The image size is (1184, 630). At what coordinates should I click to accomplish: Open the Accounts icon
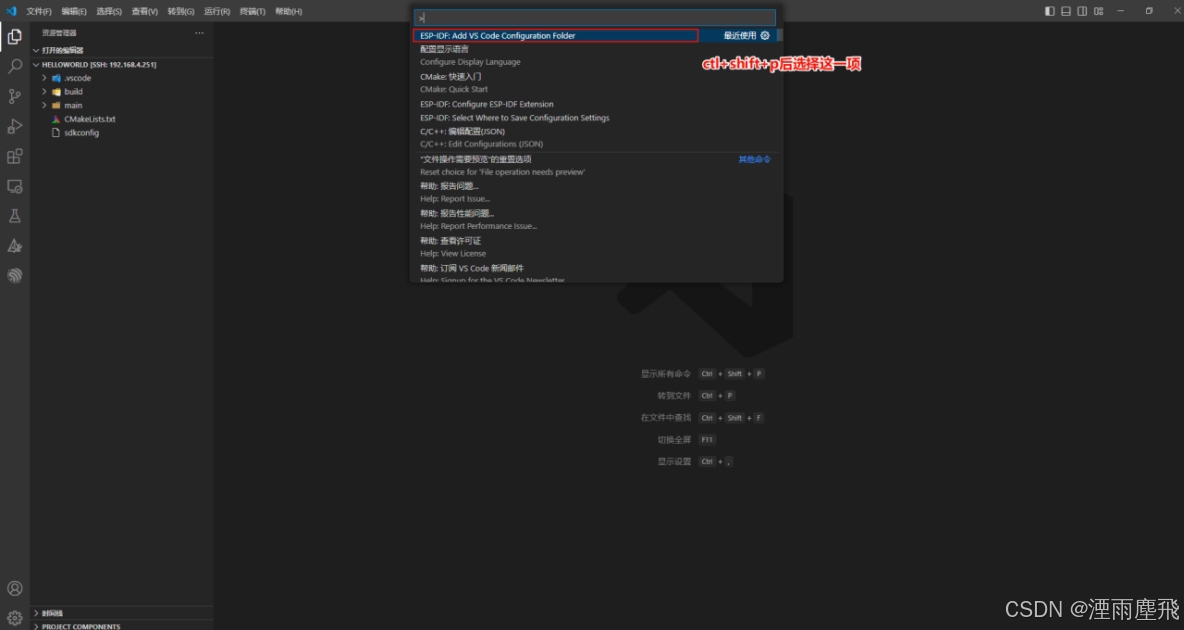14,588
